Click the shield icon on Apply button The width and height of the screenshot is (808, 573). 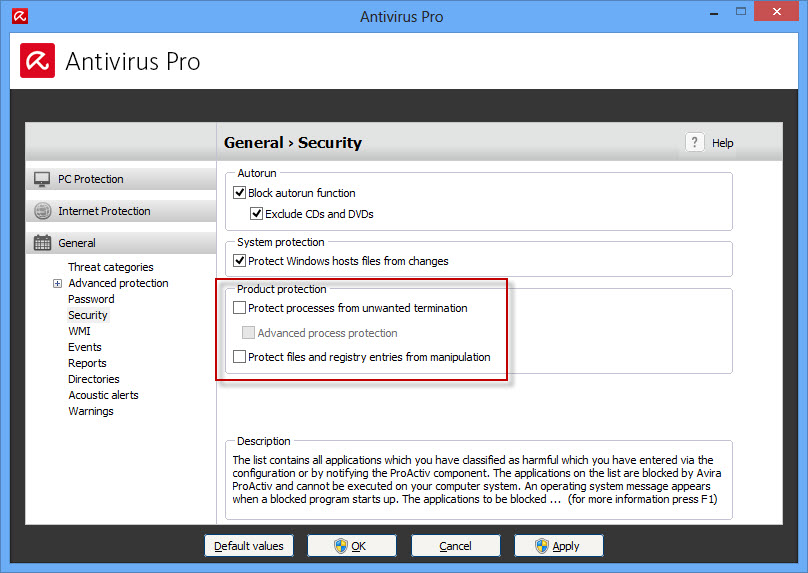(542, 546)
